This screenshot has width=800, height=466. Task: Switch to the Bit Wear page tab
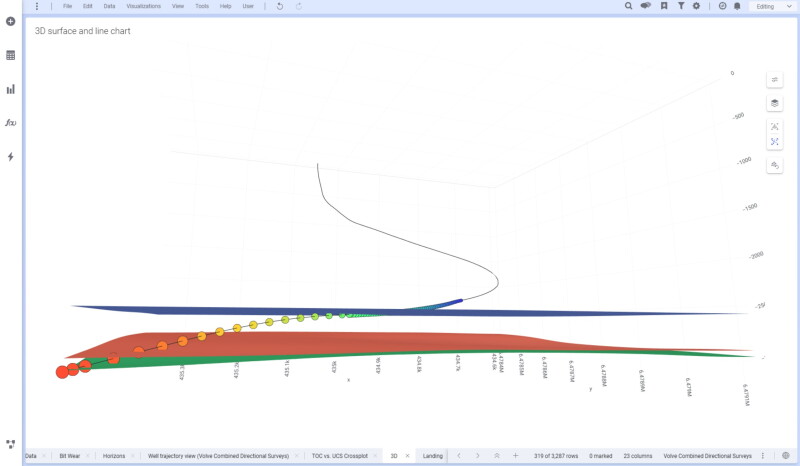[69, 456]
